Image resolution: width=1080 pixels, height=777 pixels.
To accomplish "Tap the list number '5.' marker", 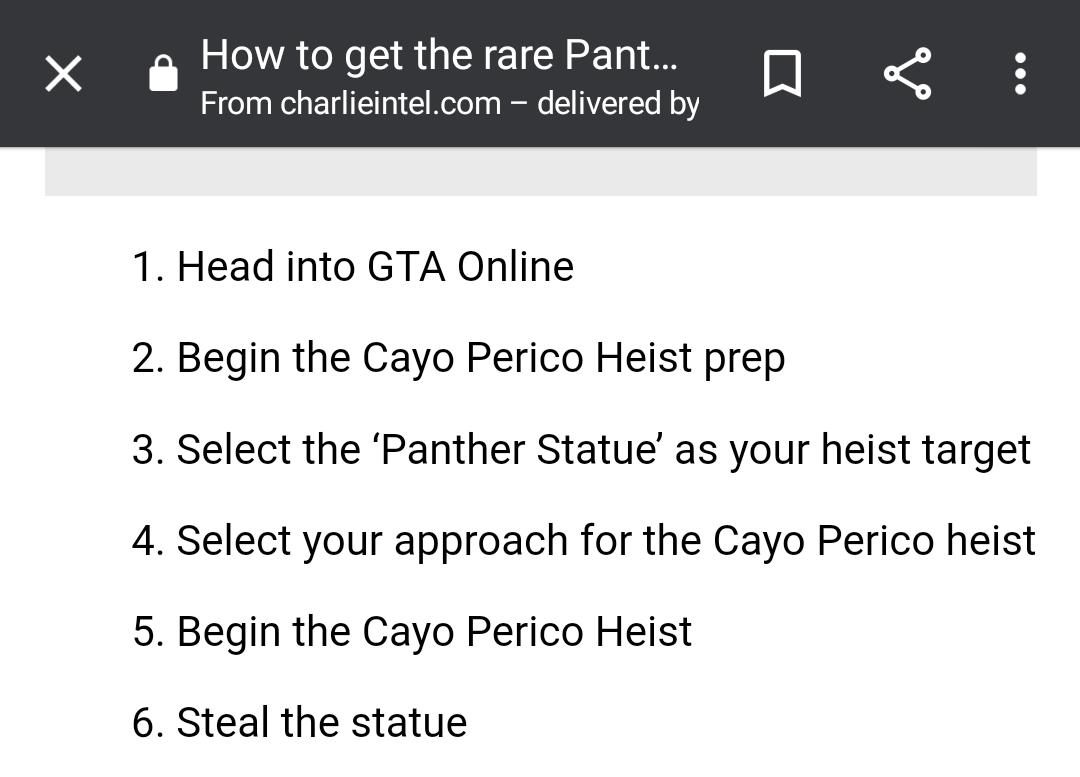I will tap(148, 632).
